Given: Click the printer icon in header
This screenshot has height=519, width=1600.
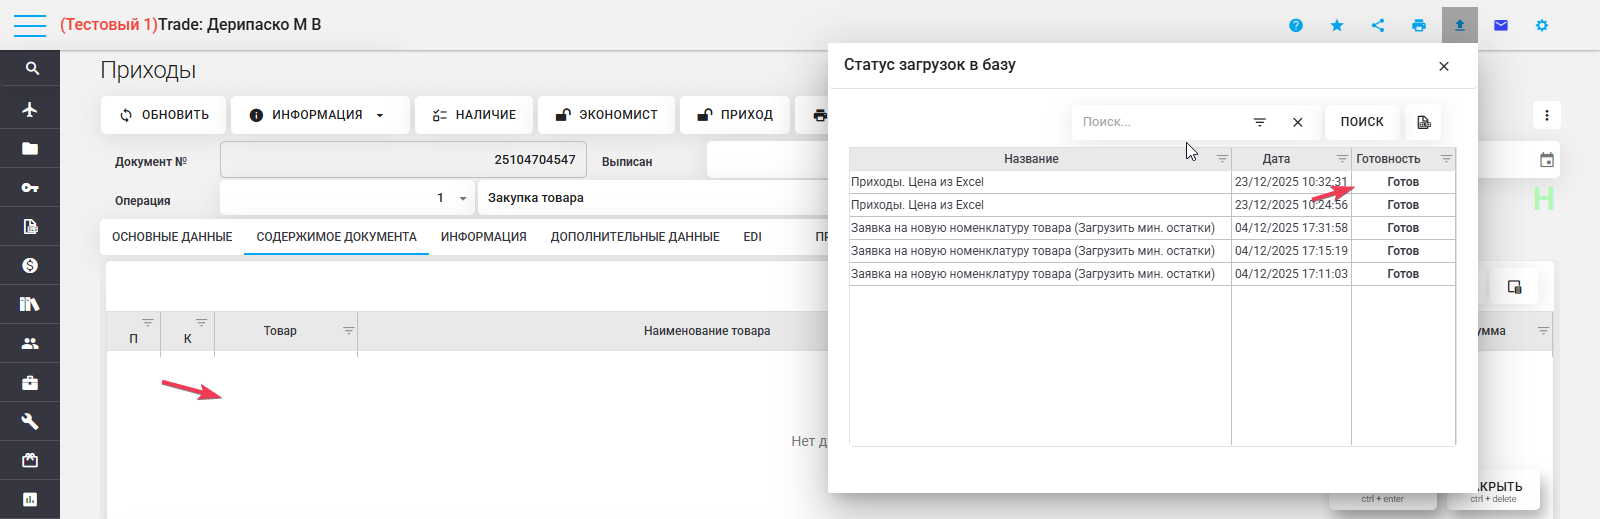Looking at the screenshot, I should 1419,25.
